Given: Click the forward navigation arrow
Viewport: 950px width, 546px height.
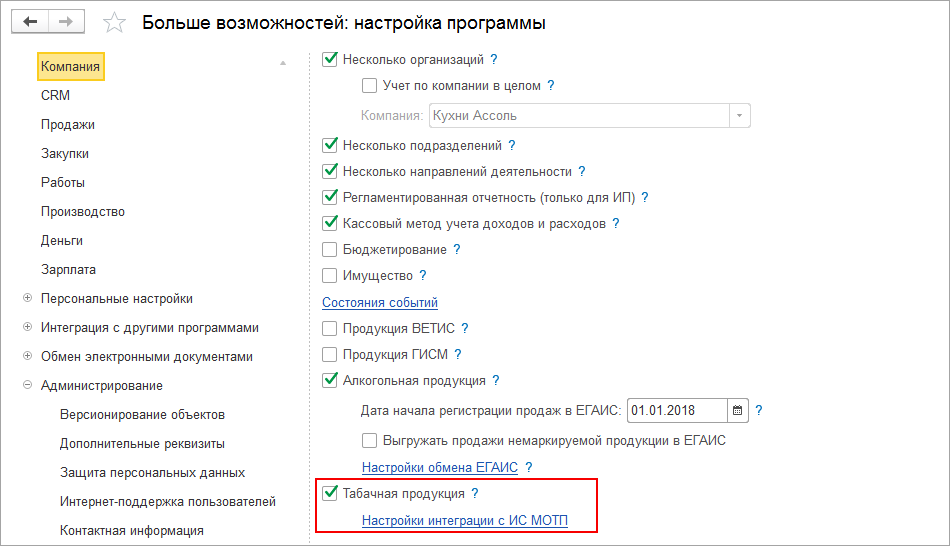Looking at the screenshot, I should coord(67,21).
